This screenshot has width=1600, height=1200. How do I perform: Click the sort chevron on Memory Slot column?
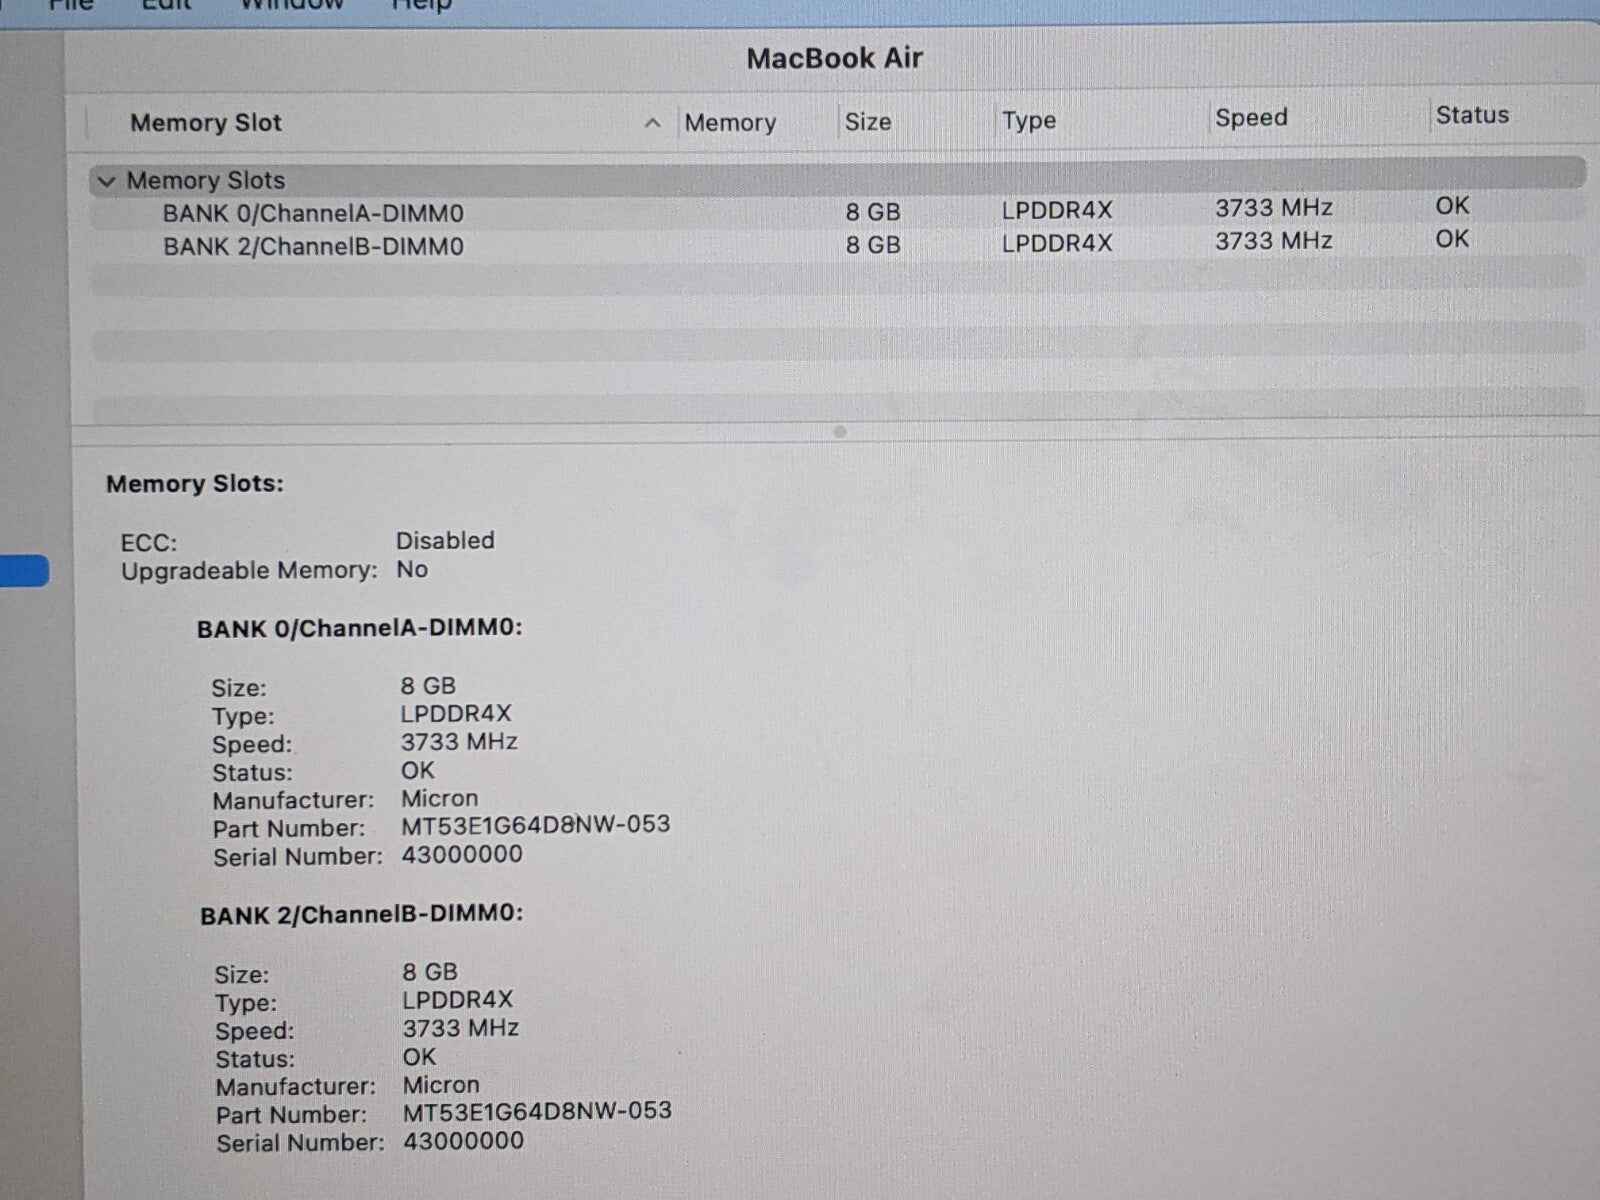[x=654, y=122]
